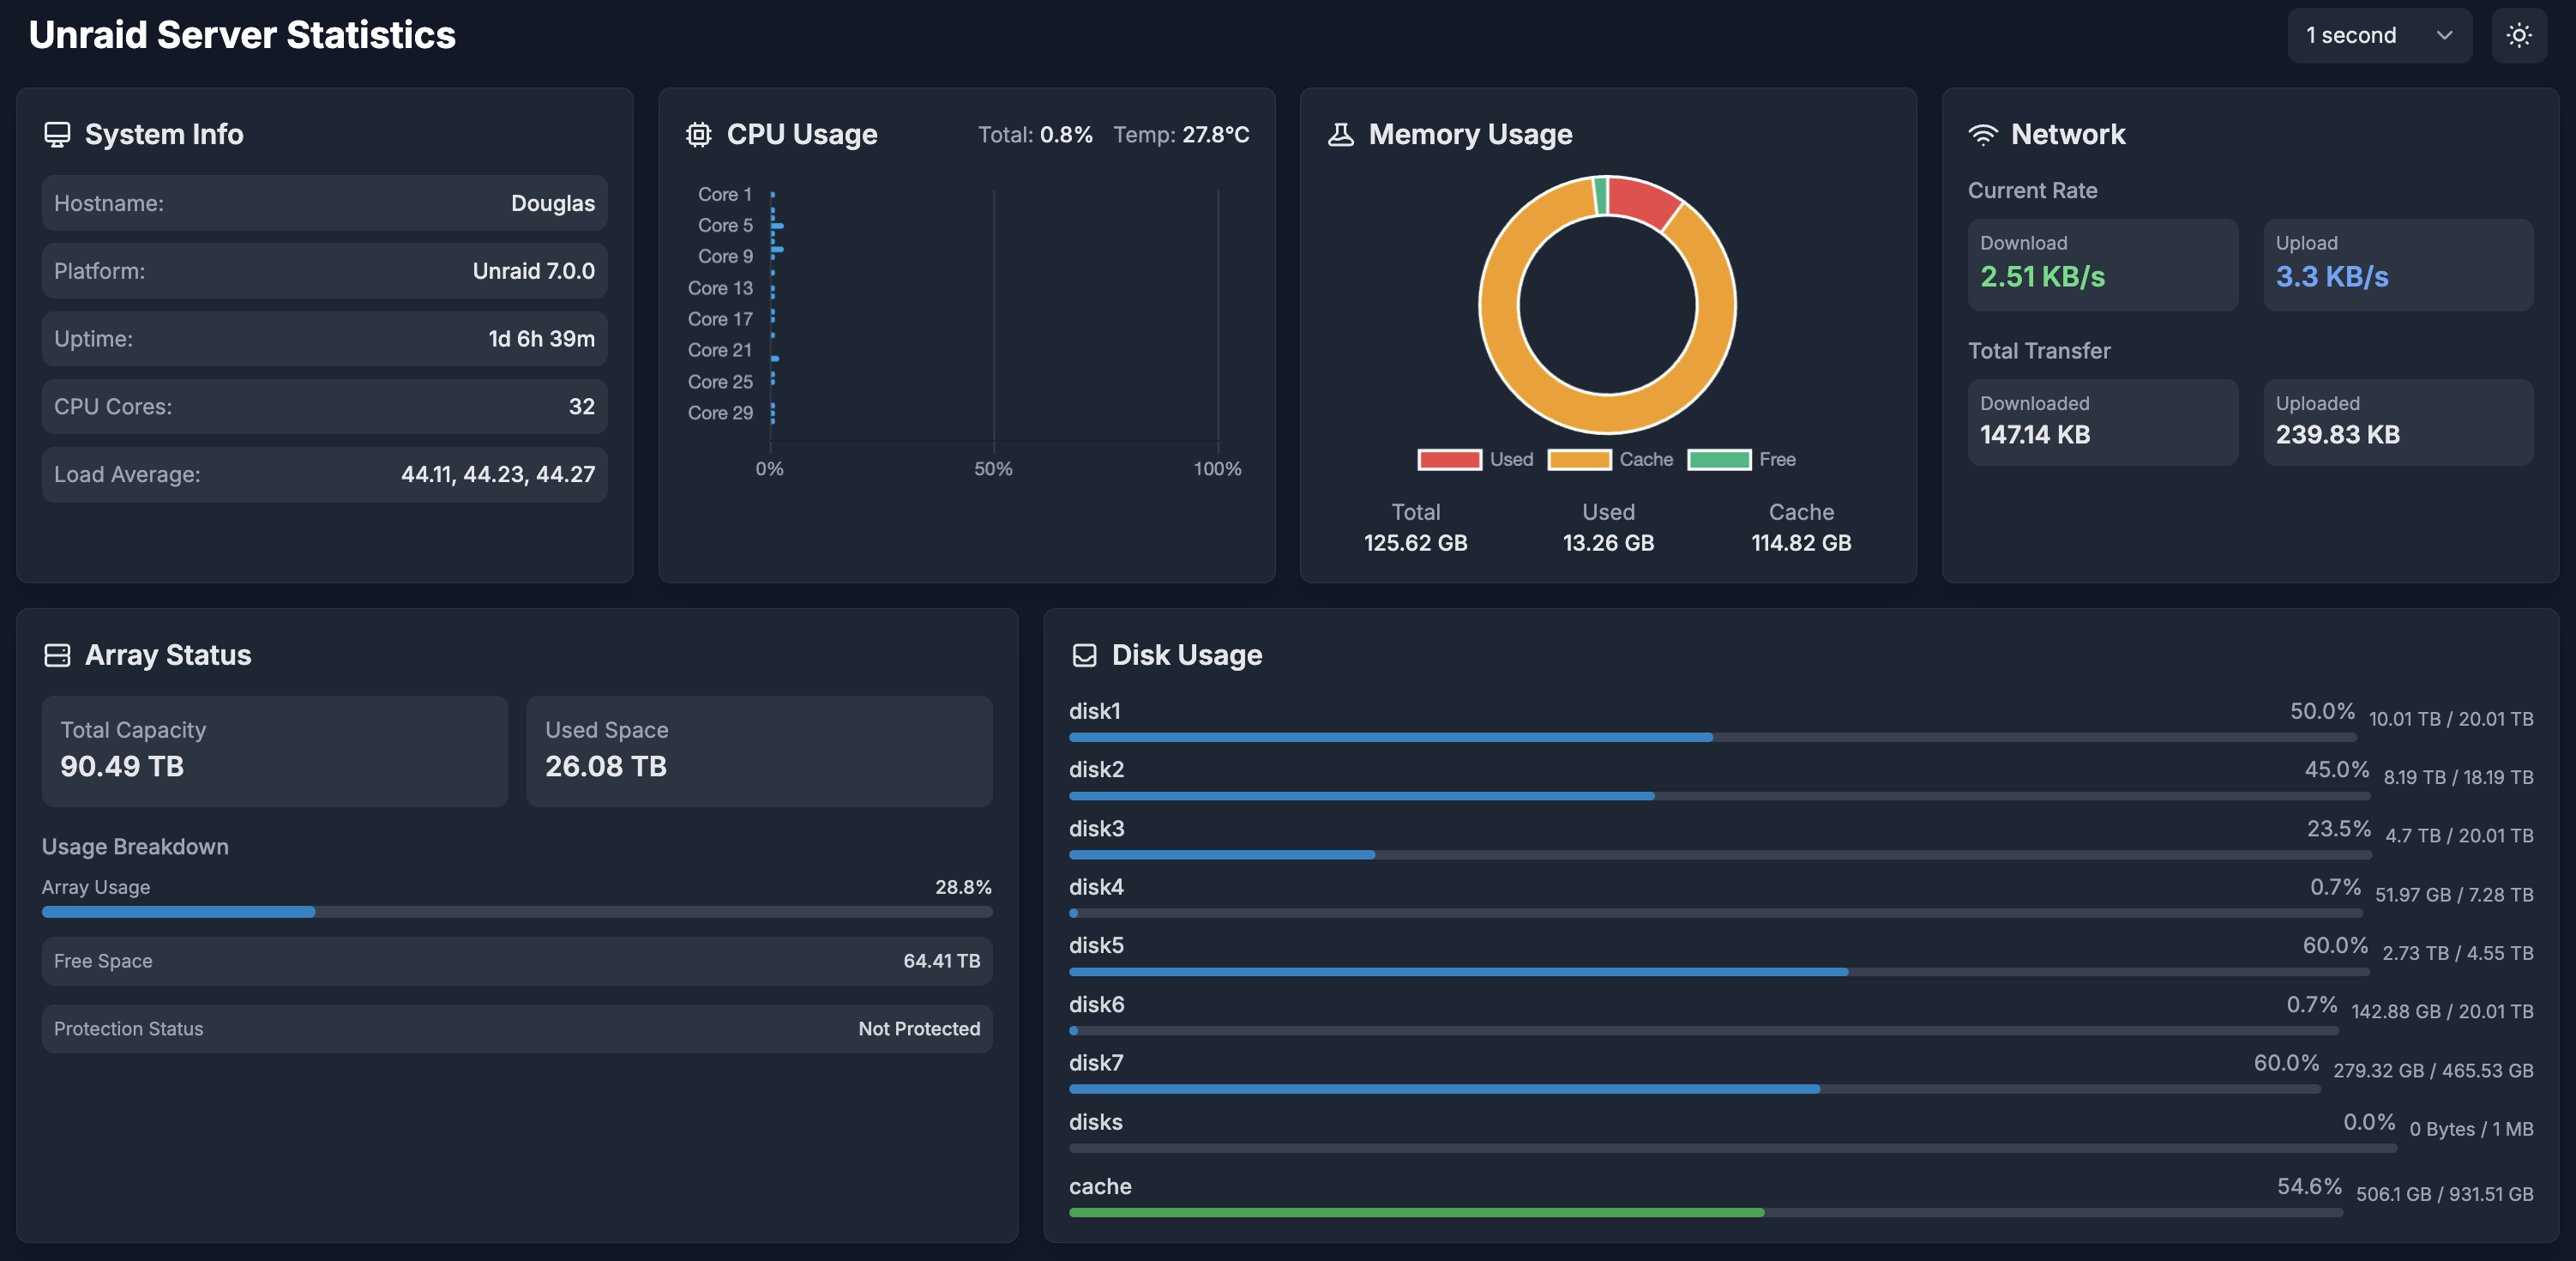Click the CPU Usage chip icon

click(699, 134)
